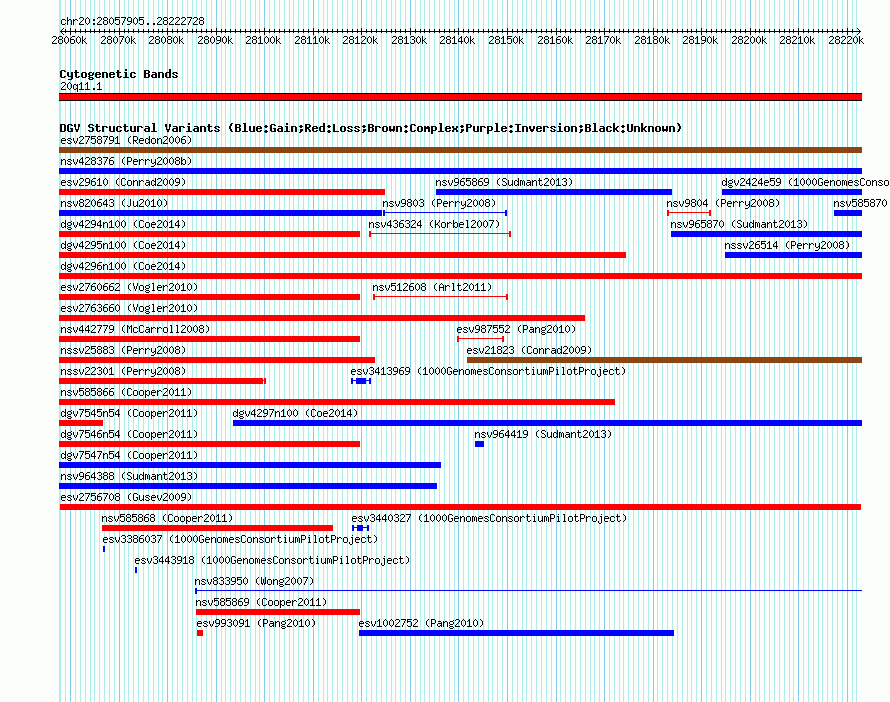Image resolution: width=890 pixels, height=702 pixels.
Task: Select the blue nsv965869 gain bar
Action: tap(554, 192)
